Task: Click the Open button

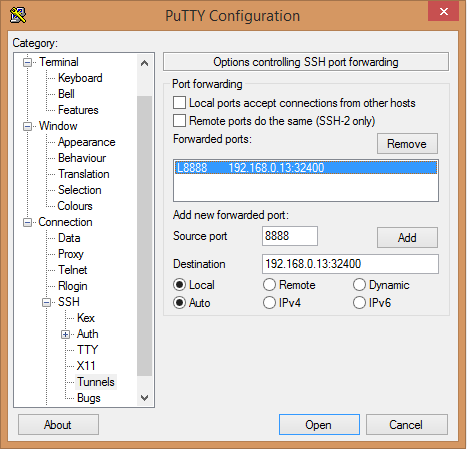Action: coord(319,425)
